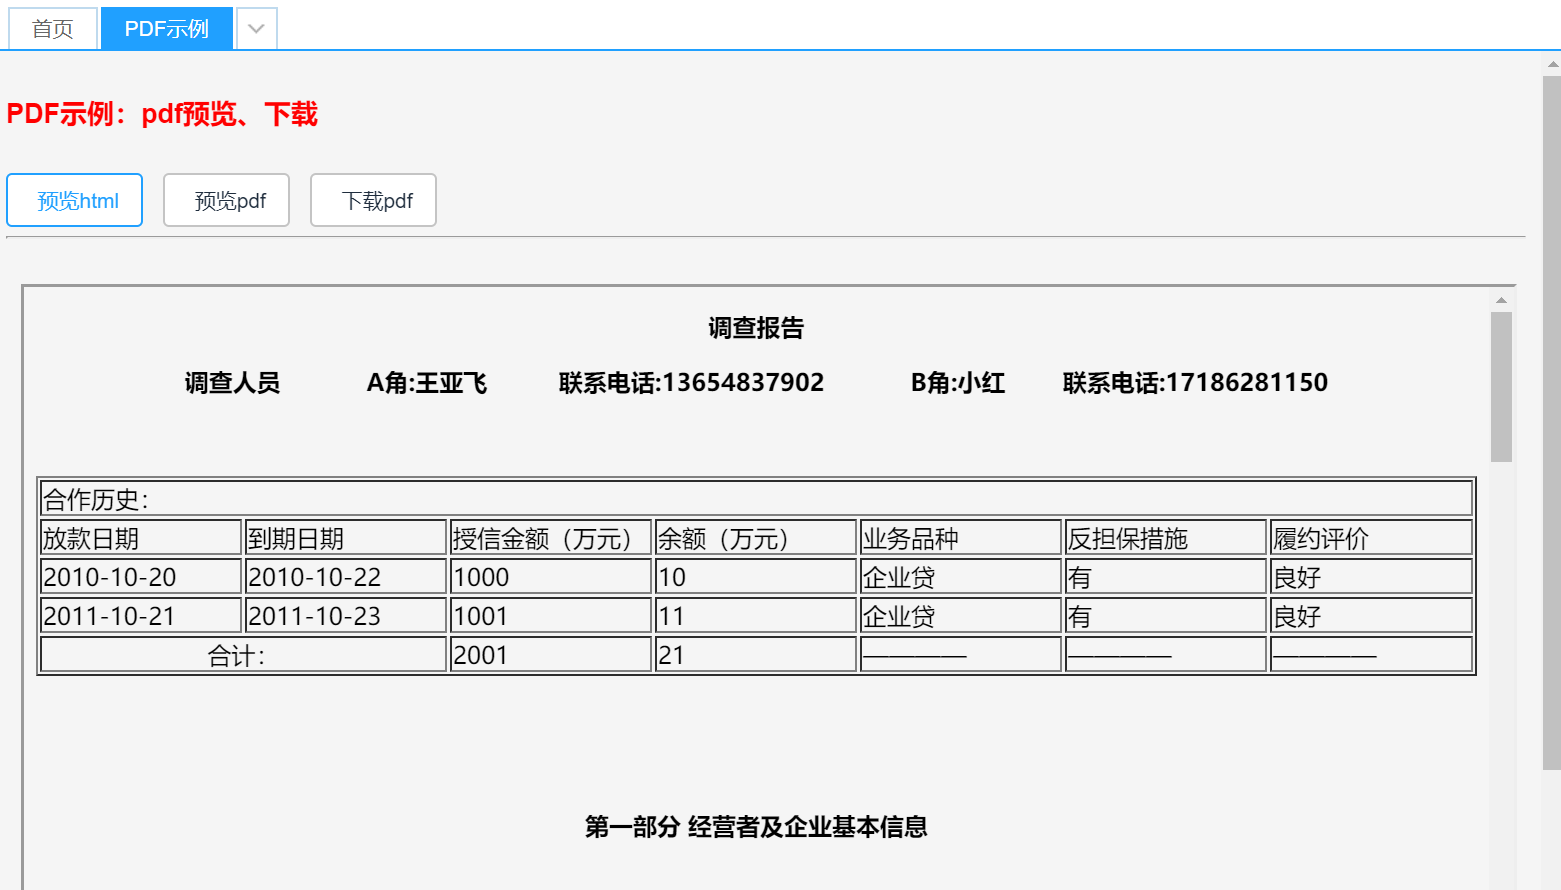Click the outer page scrollbar thumb
The image size is (1561, 890).
pyautogui.click(x=1552, y=420)
